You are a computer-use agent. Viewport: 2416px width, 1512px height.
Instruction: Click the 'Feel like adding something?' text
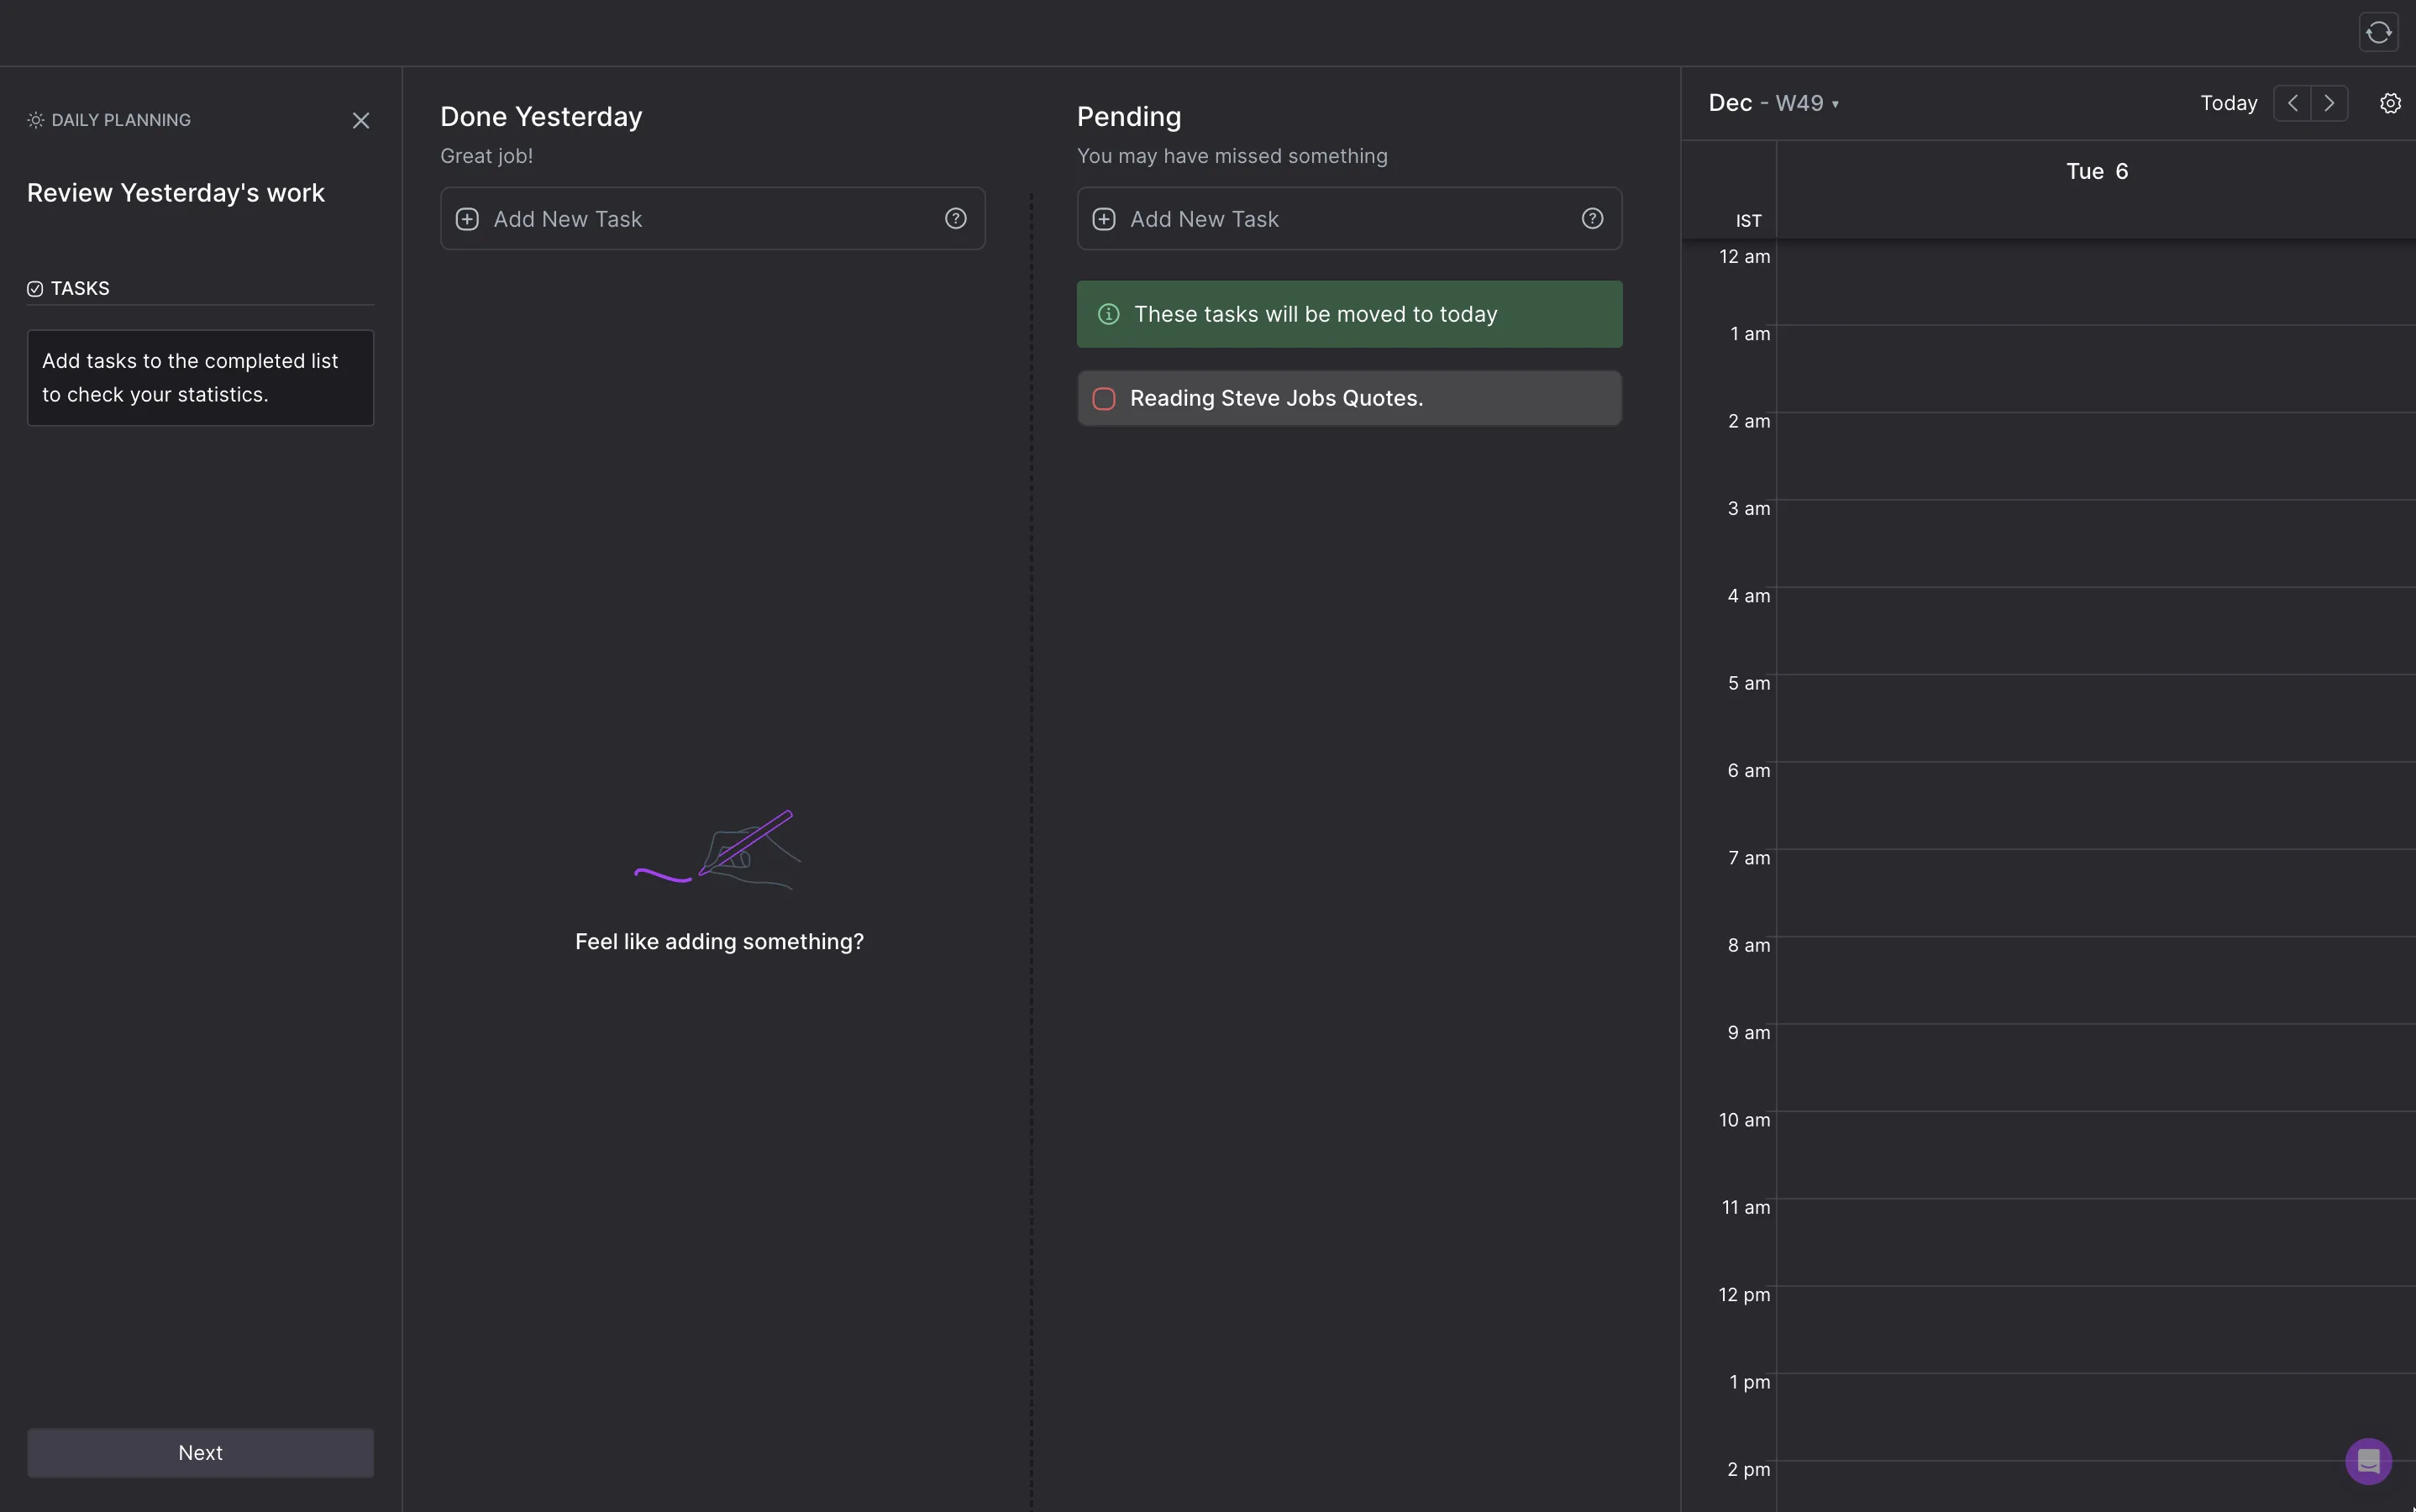[719, 941]
